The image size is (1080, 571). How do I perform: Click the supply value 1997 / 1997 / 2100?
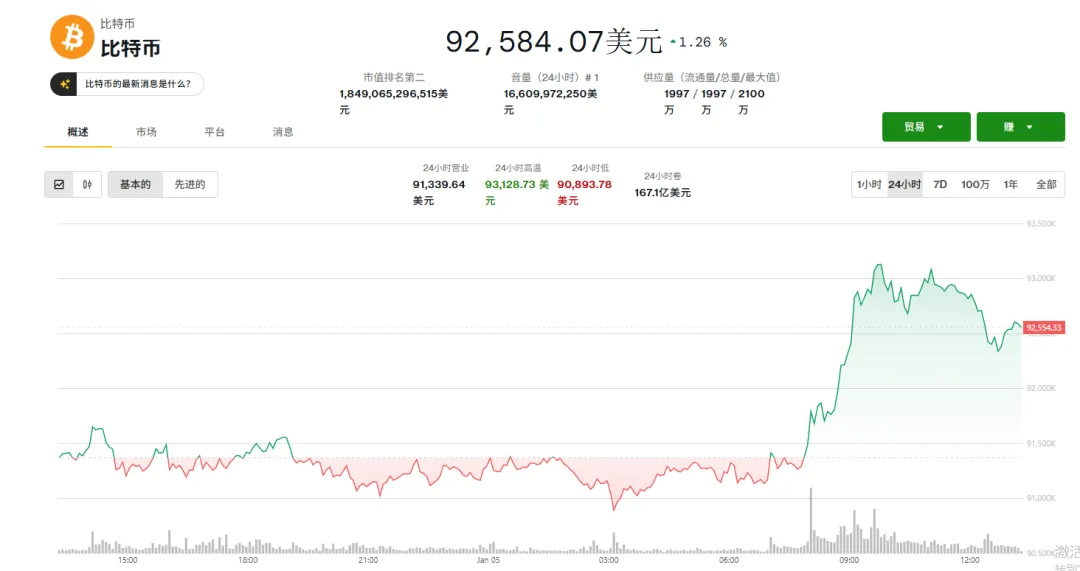pyautogui.click(x=714, y=101)
